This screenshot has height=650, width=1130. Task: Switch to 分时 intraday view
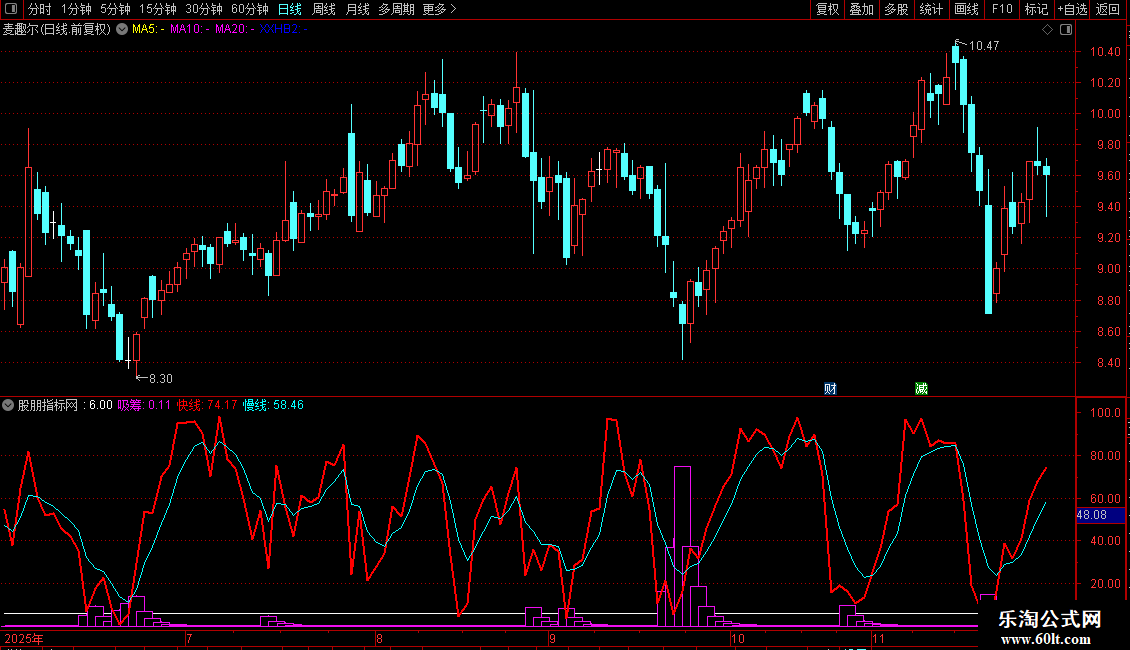click(x=40, y=9)
